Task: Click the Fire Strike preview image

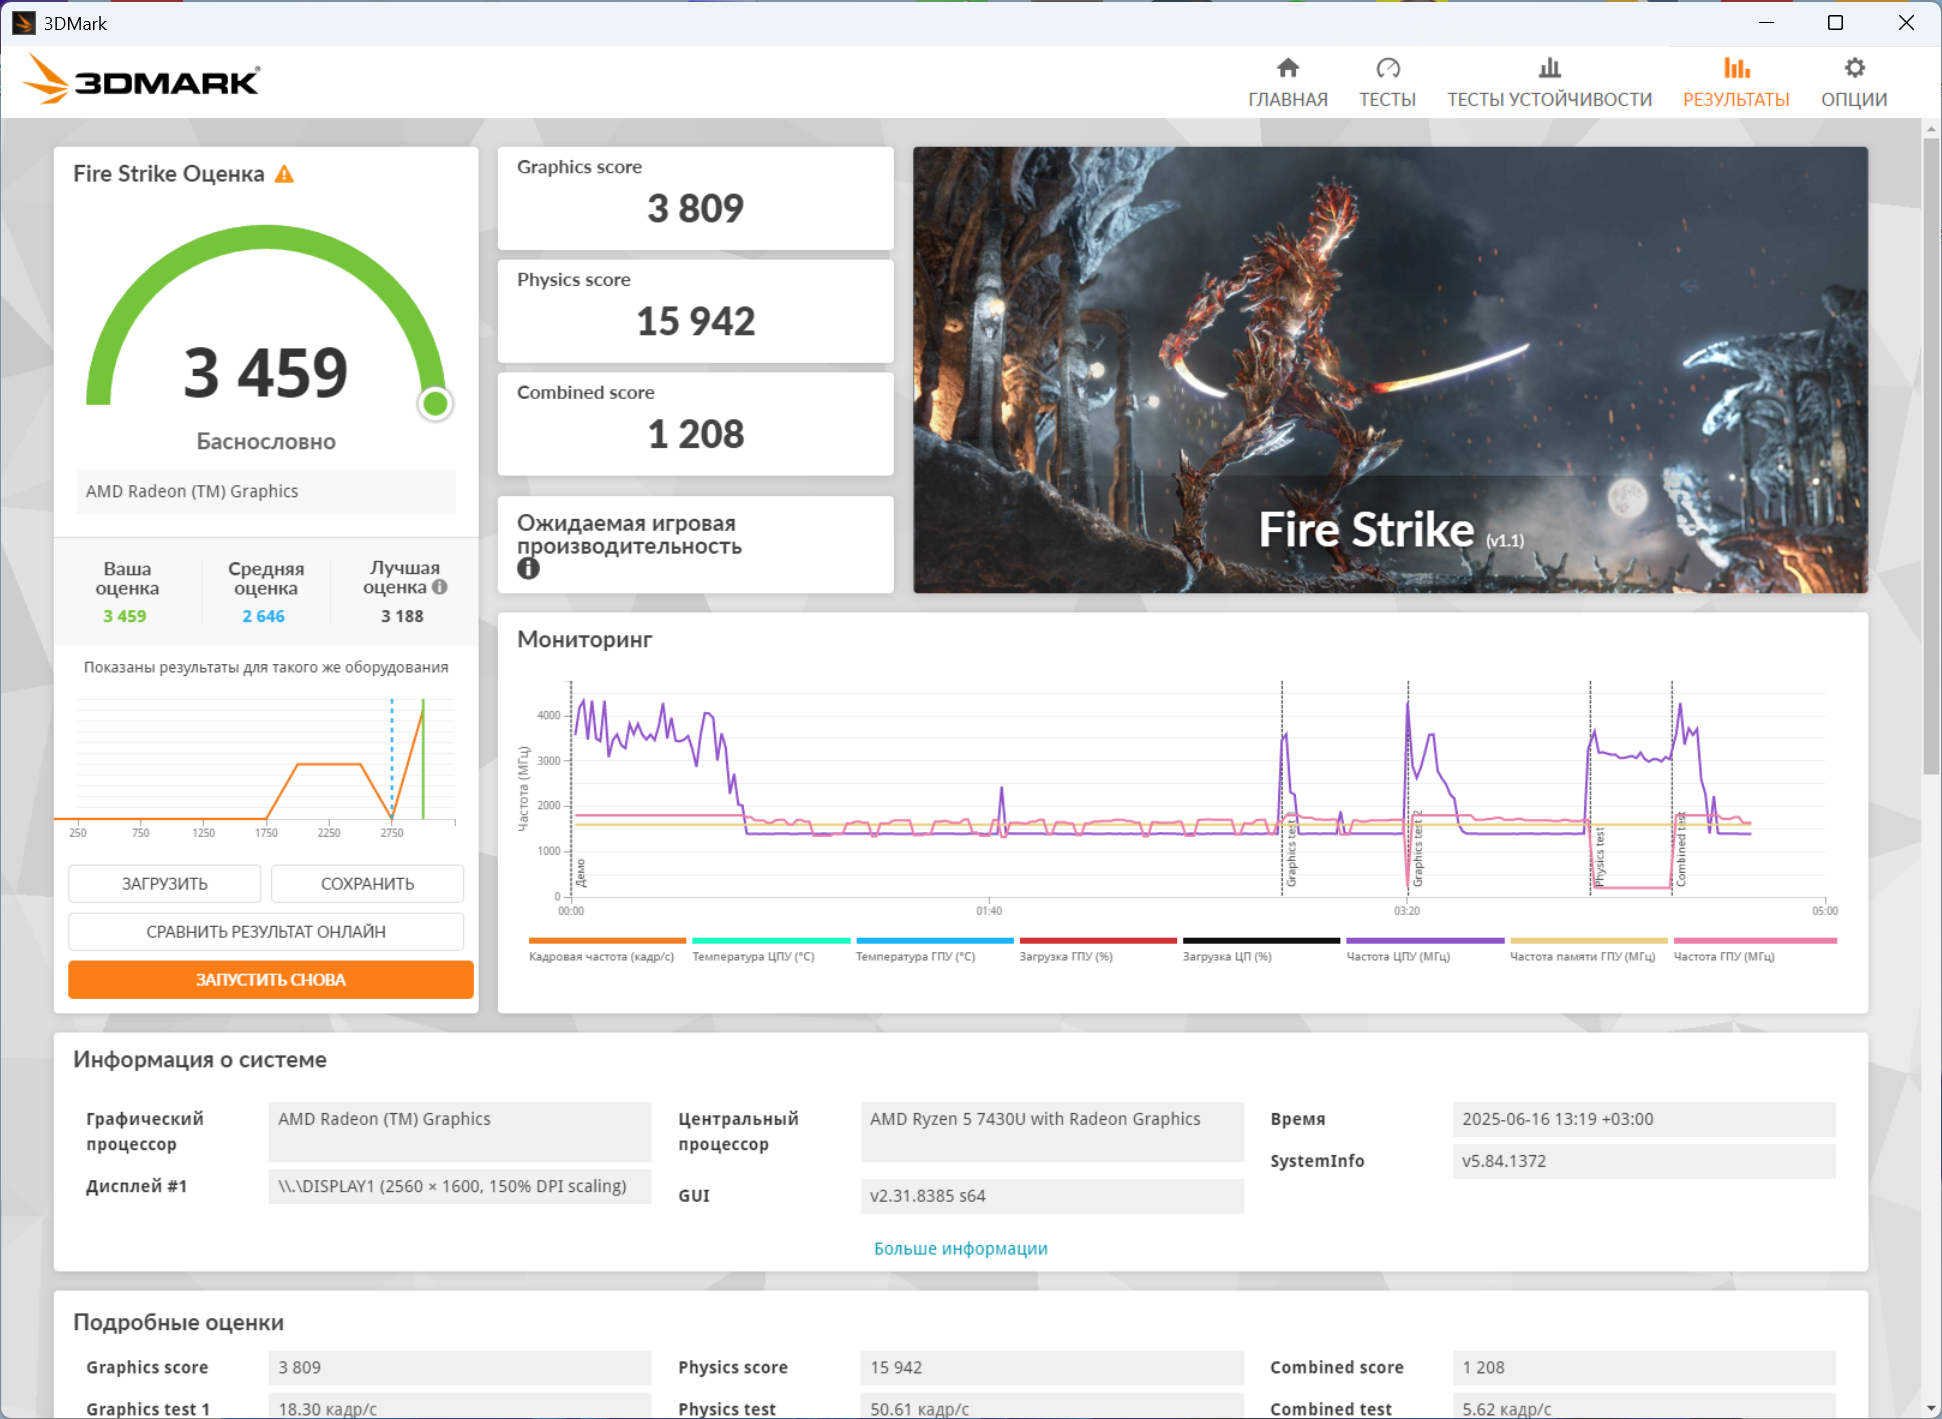Action: tap(1389, 370)
